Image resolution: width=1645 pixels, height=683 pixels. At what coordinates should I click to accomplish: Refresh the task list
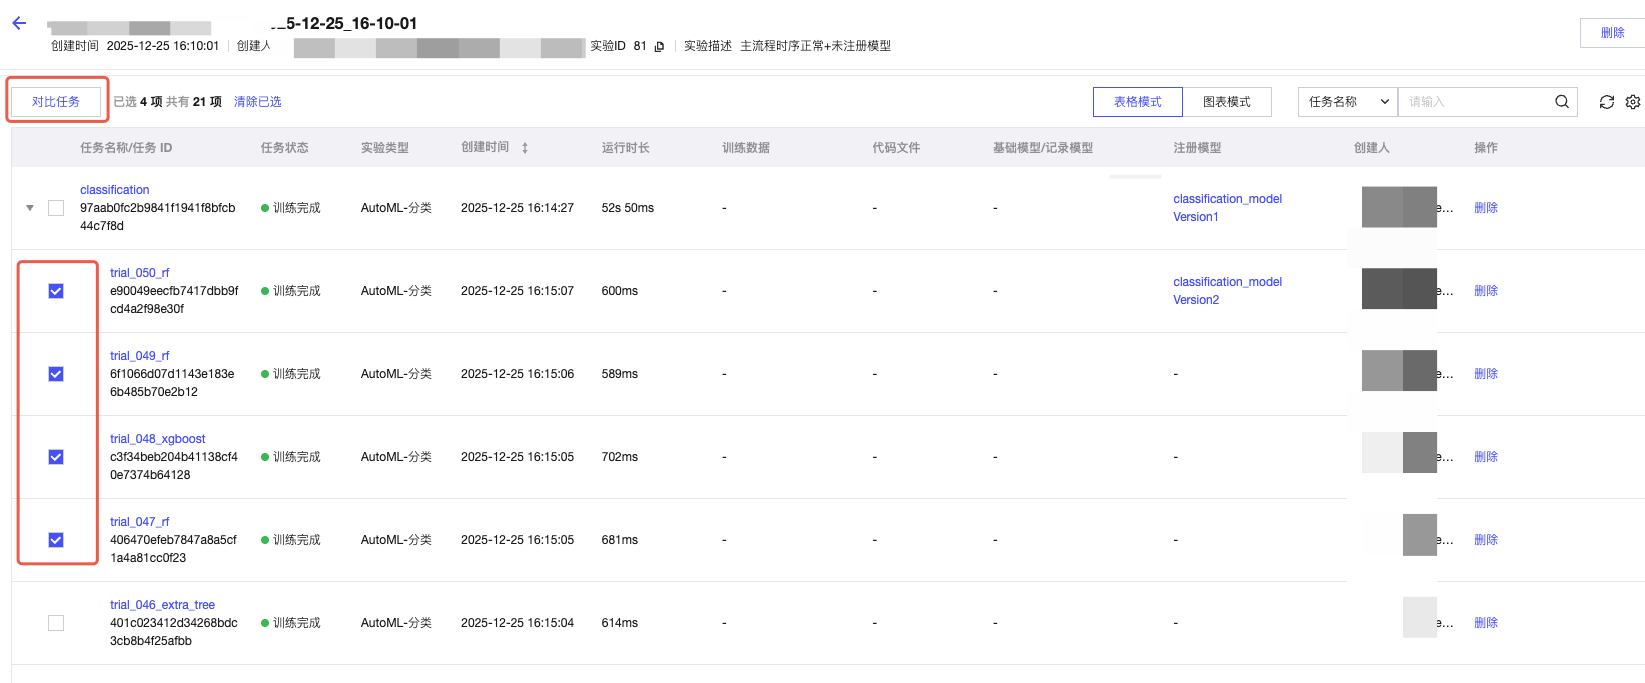pyautogui.click(x=1606, y=102)
